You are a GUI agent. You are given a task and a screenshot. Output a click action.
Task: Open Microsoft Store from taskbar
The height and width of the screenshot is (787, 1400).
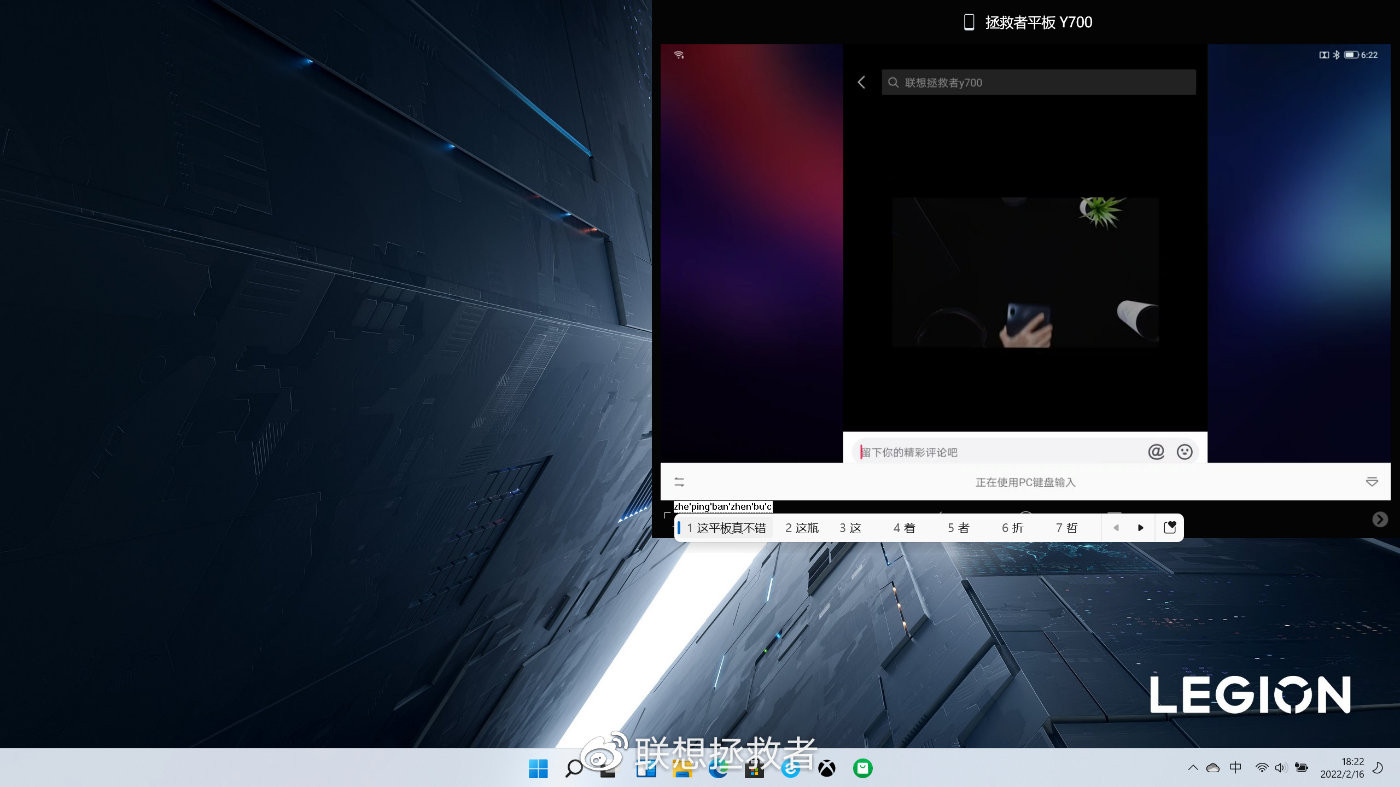coord(754,768)
